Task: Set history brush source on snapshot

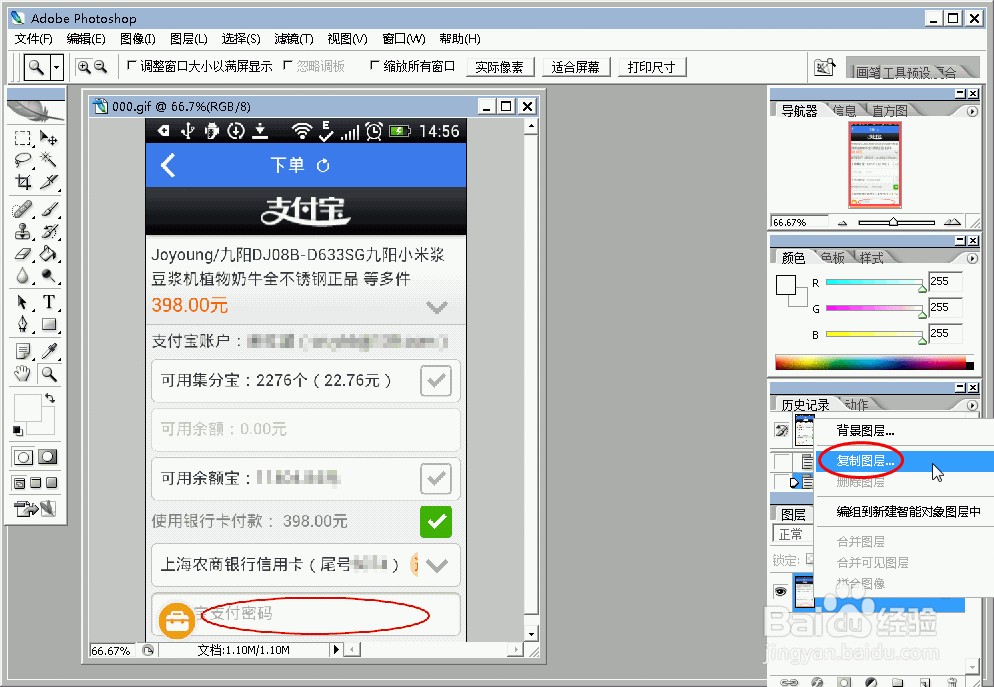Action: [782, 430]
